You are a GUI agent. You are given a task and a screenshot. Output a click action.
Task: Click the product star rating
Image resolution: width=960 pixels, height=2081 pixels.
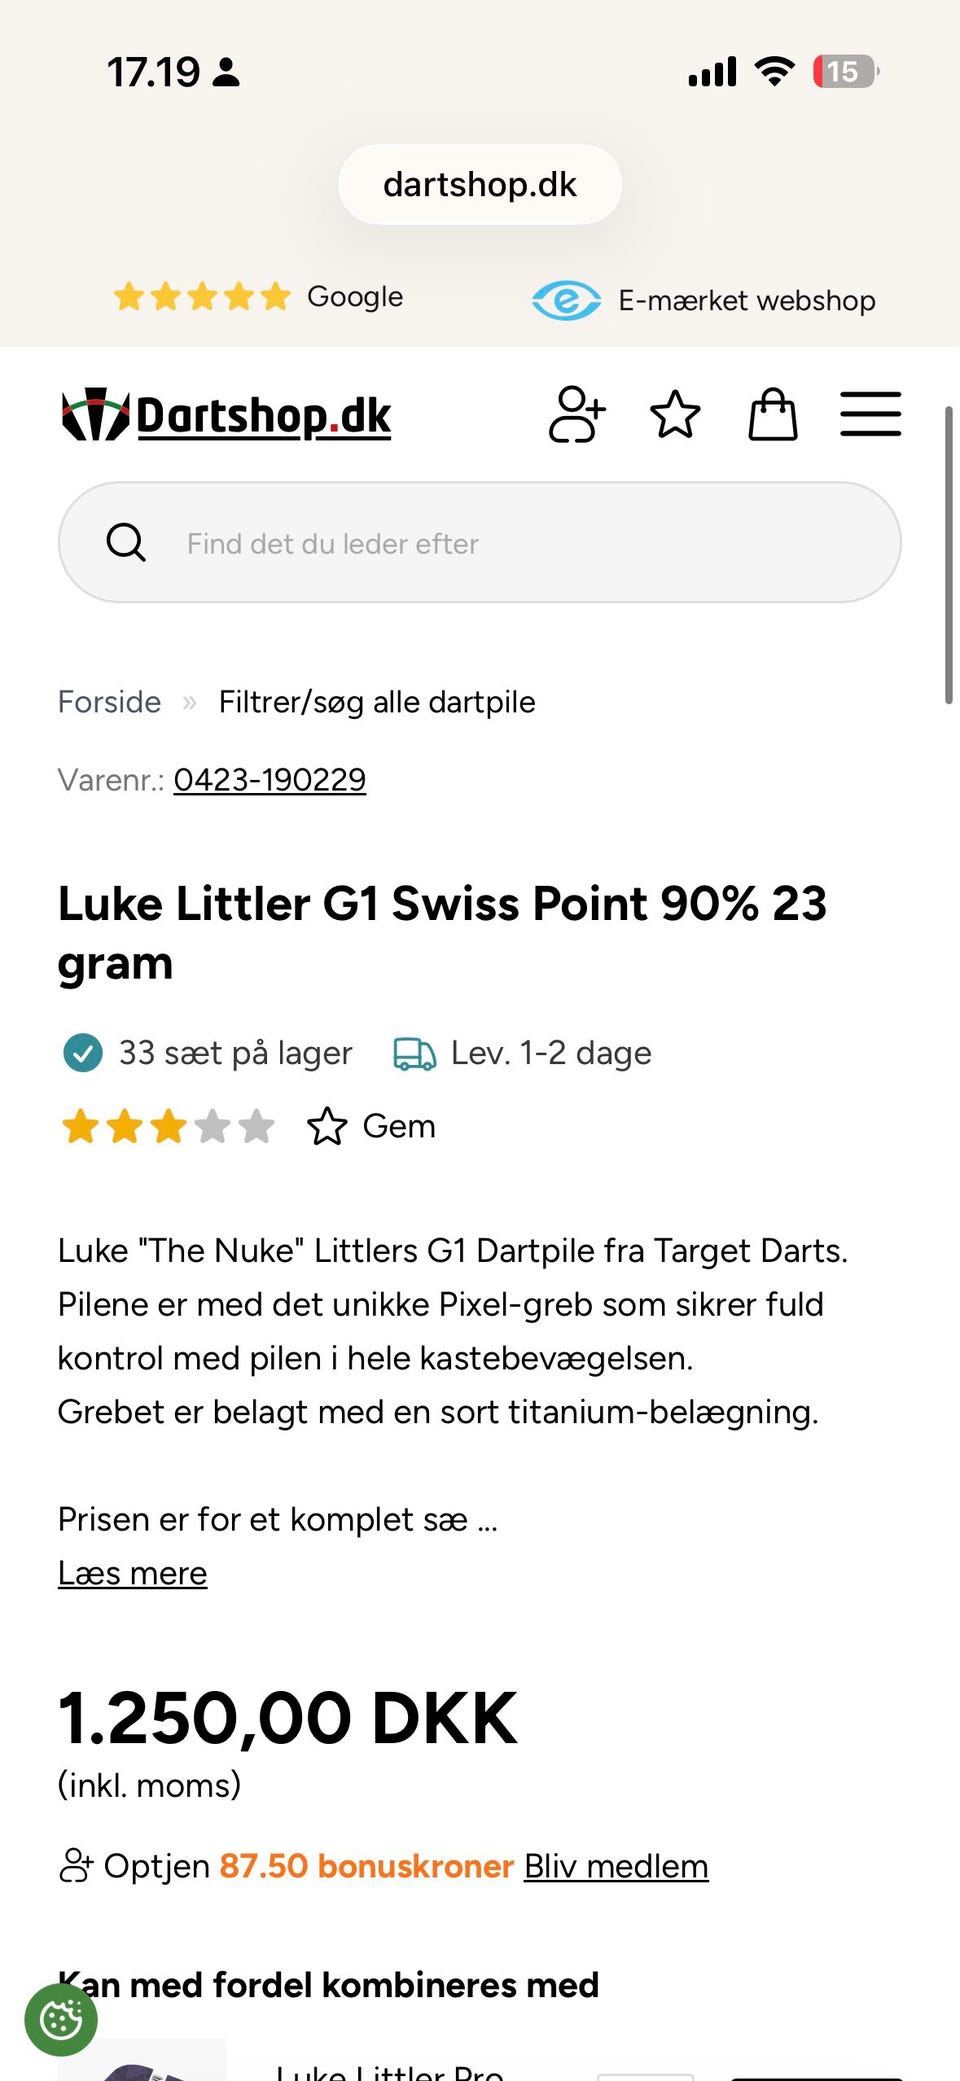pos(168,1126)
